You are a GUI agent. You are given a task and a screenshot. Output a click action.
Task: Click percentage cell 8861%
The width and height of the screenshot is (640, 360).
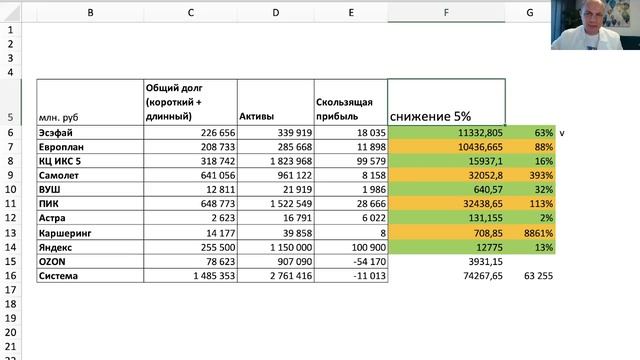tap(530, 233)
